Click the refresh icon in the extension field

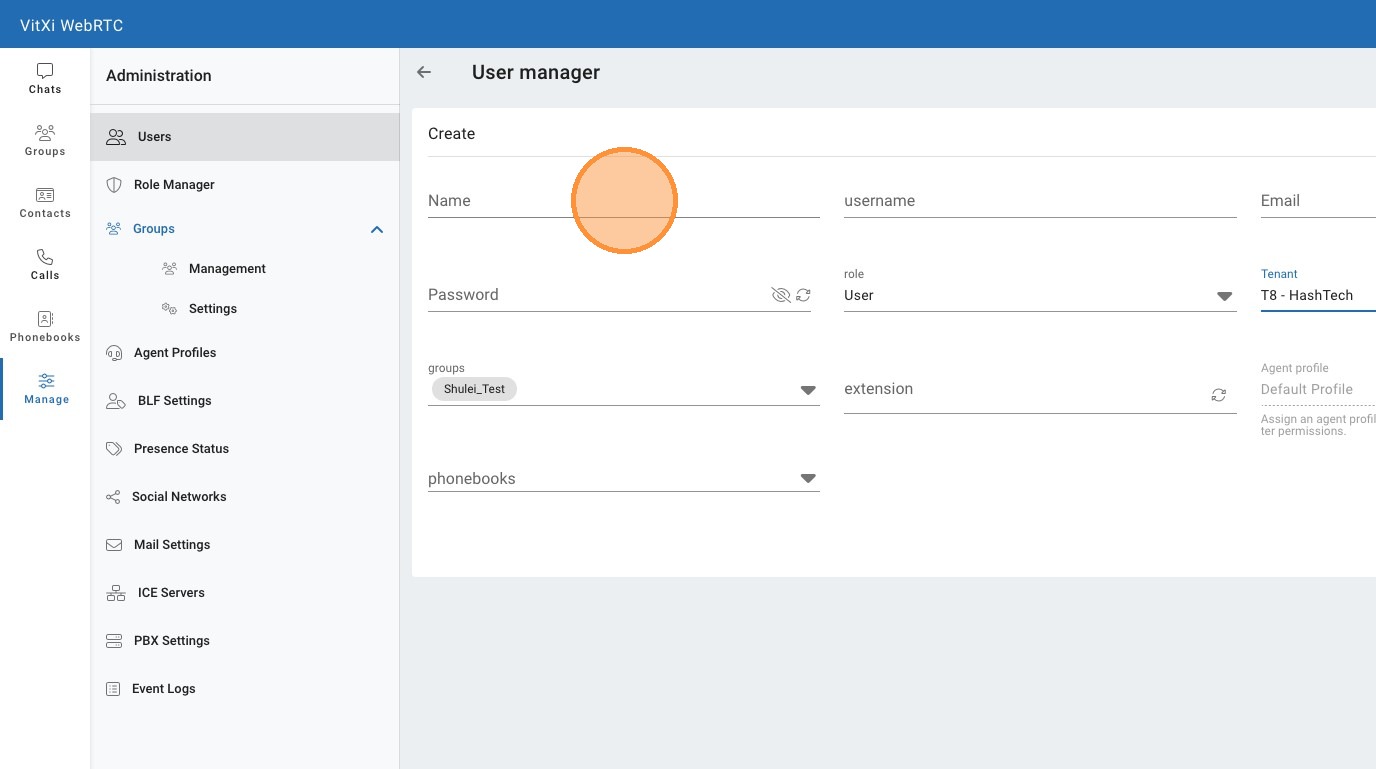point(1218,395)
